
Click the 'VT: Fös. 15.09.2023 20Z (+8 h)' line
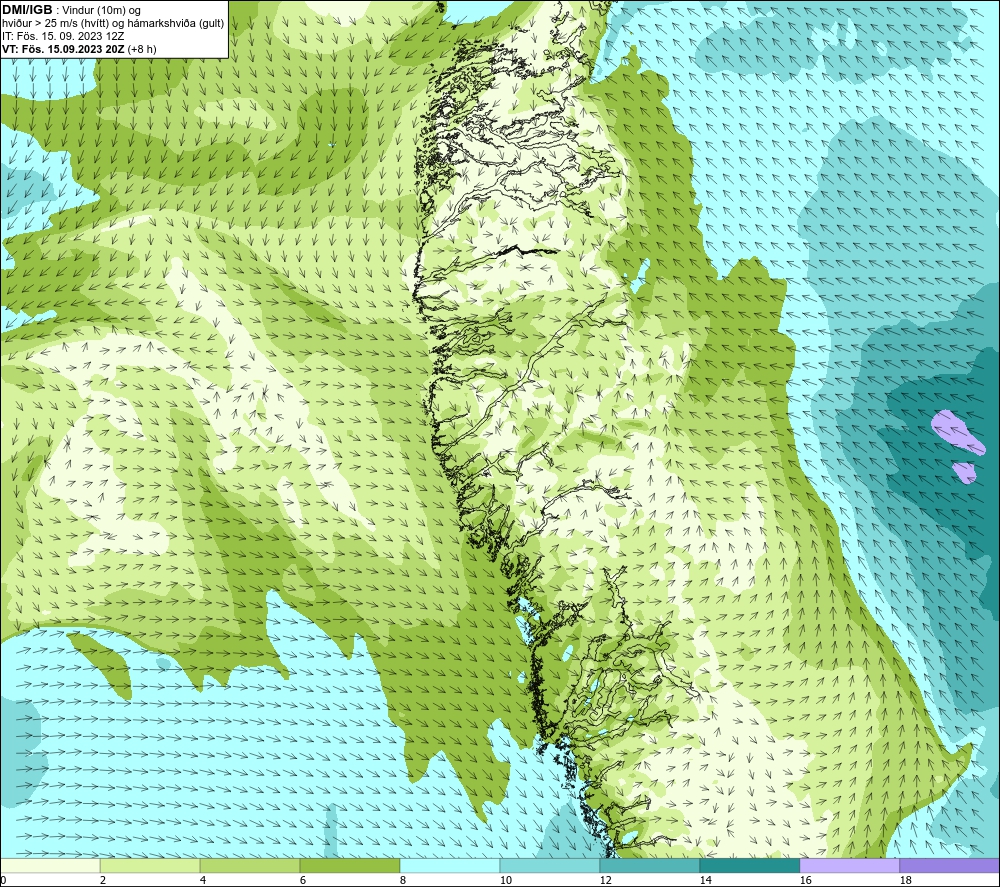pyautogui.click(x=79, y=49)
